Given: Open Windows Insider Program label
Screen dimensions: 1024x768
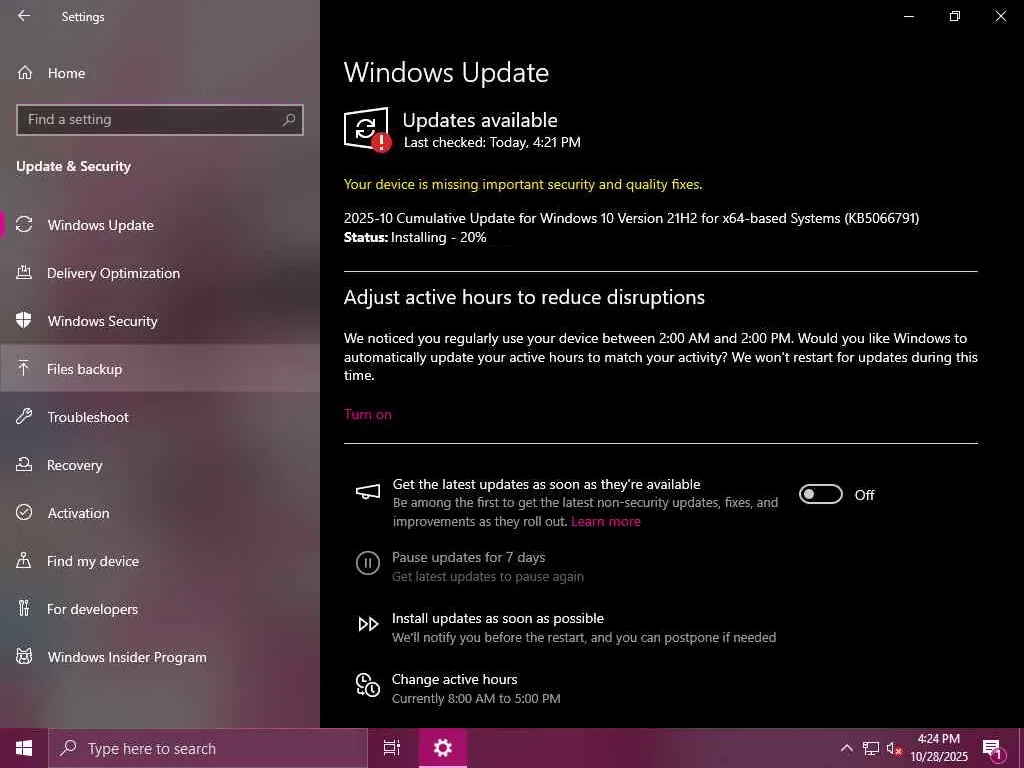Looking at the screenshot, I should [127, 657].
